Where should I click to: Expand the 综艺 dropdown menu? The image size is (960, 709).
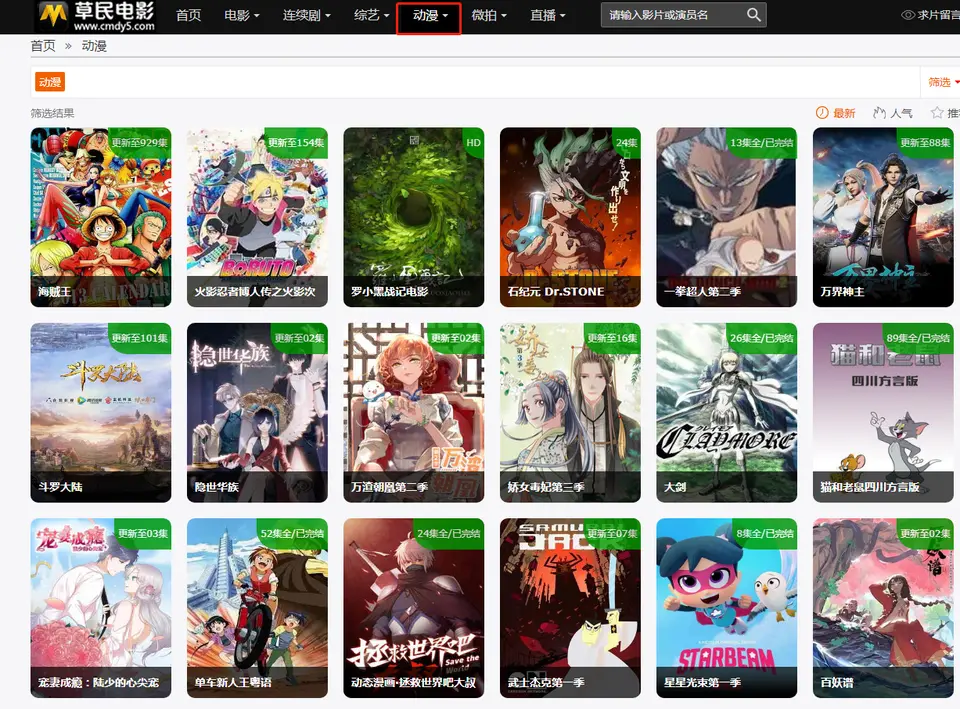pos(371,15)
